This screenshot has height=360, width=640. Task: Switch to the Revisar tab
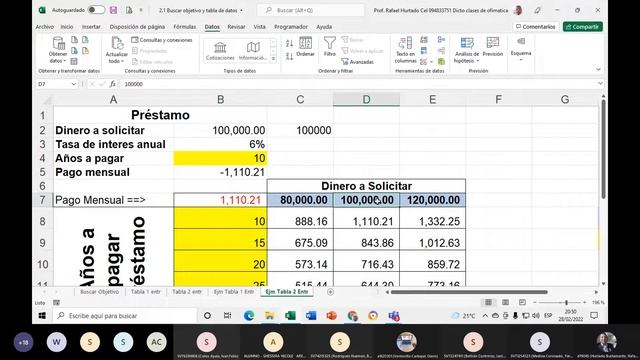236,27
